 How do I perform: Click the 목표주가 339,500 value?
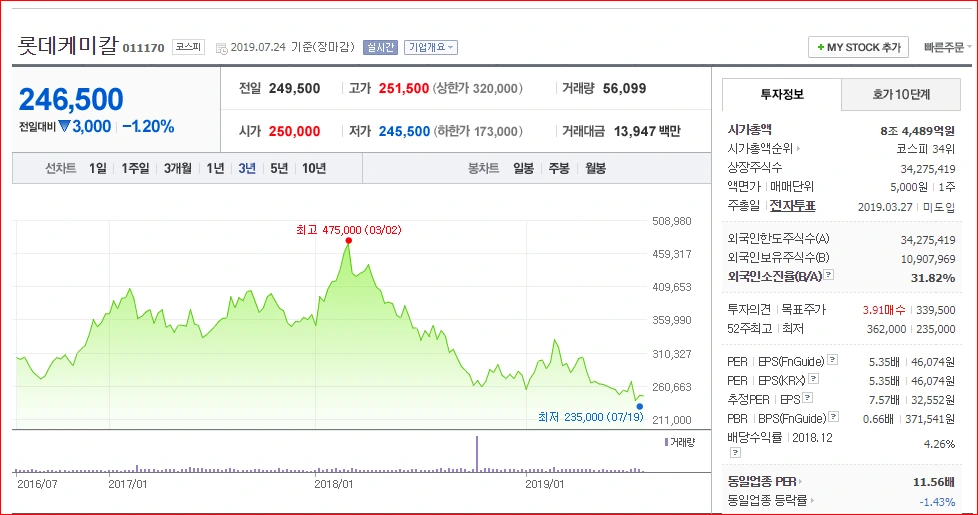(936, 310)
